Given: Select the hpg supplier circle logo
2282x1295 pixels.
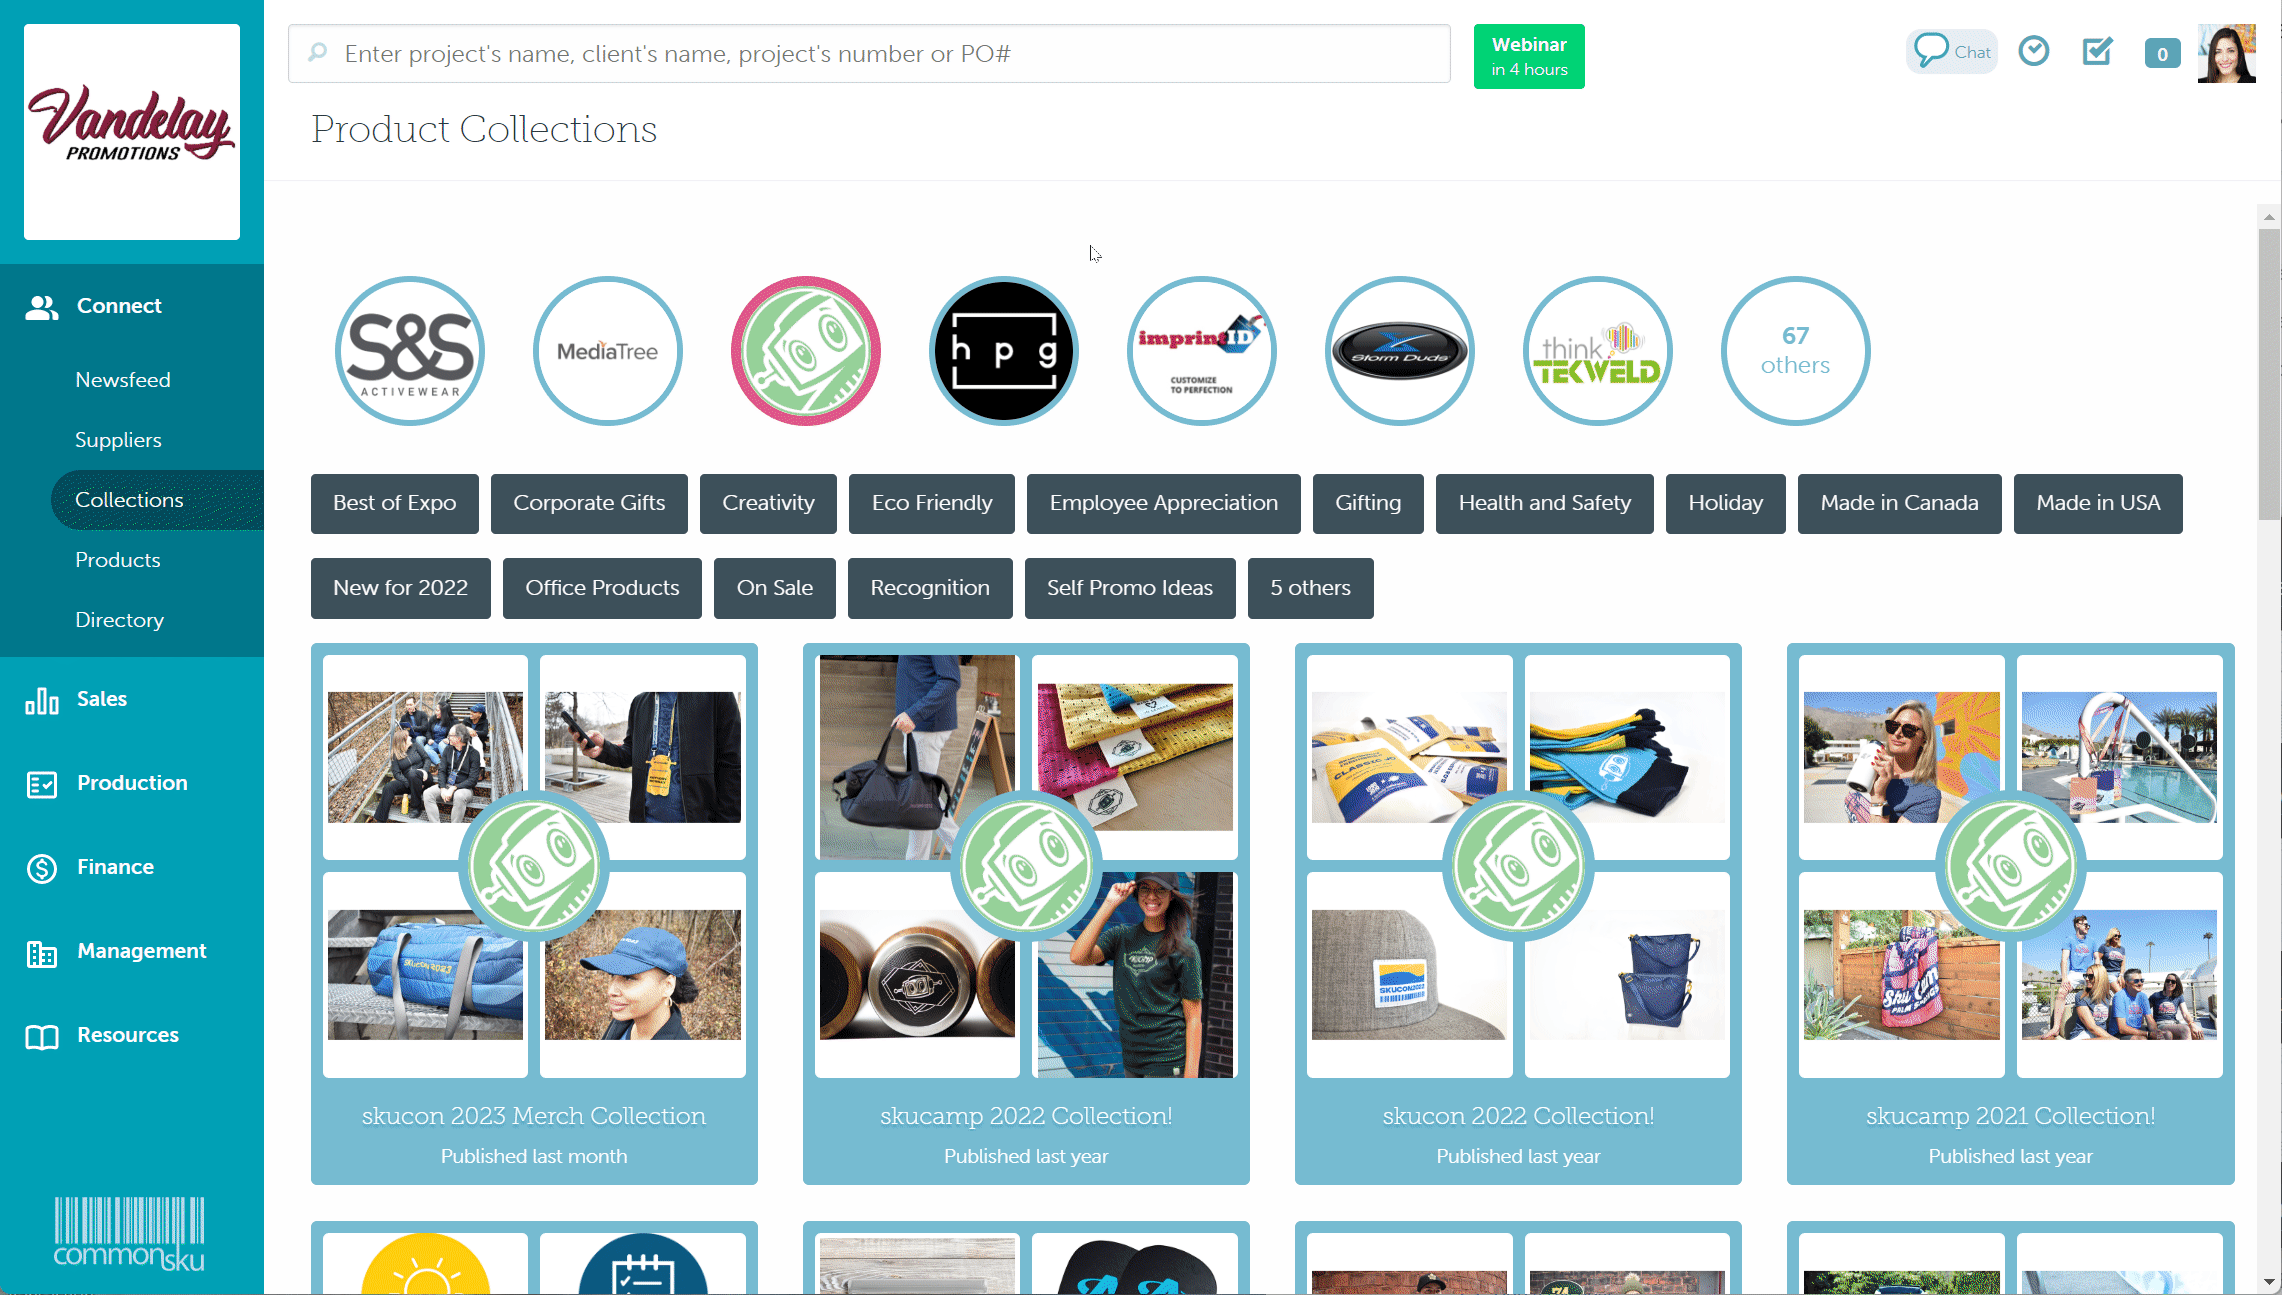Looking at the screenshot, I should 1004,351.
